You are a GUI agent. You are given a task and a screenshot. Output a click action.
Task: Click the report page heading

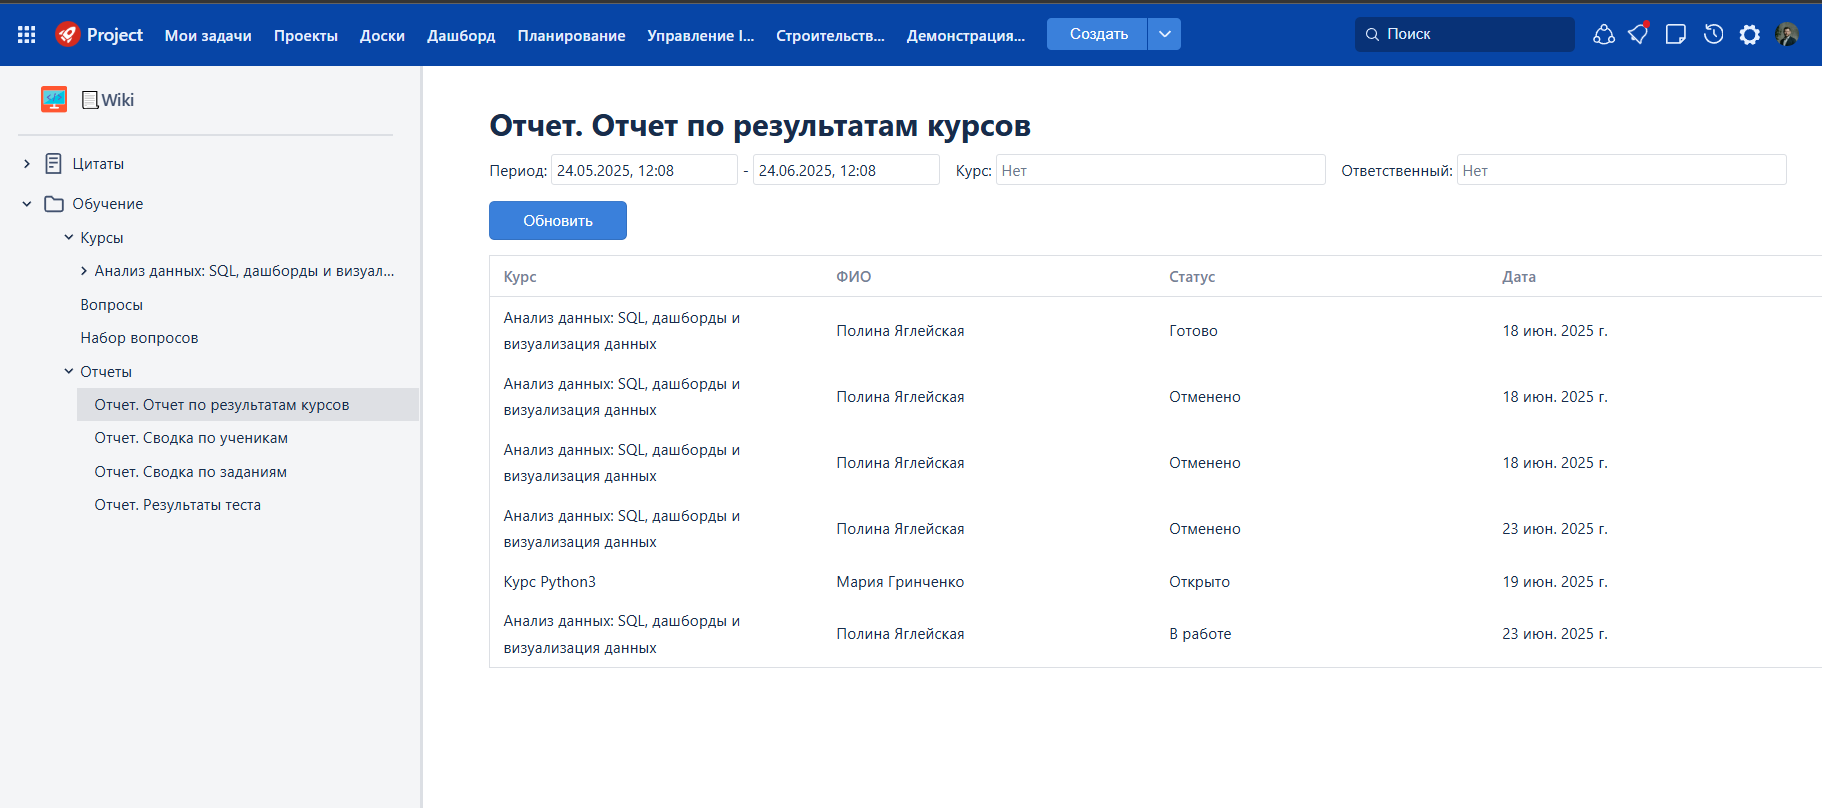[760, 126]
